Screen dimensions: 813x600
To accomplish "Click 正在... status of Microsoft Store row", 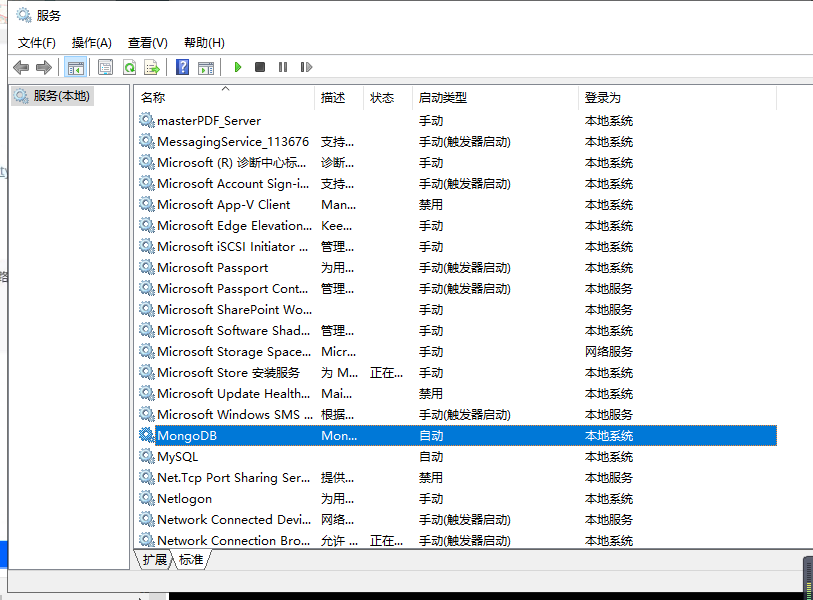I will [x=386, y=373].
